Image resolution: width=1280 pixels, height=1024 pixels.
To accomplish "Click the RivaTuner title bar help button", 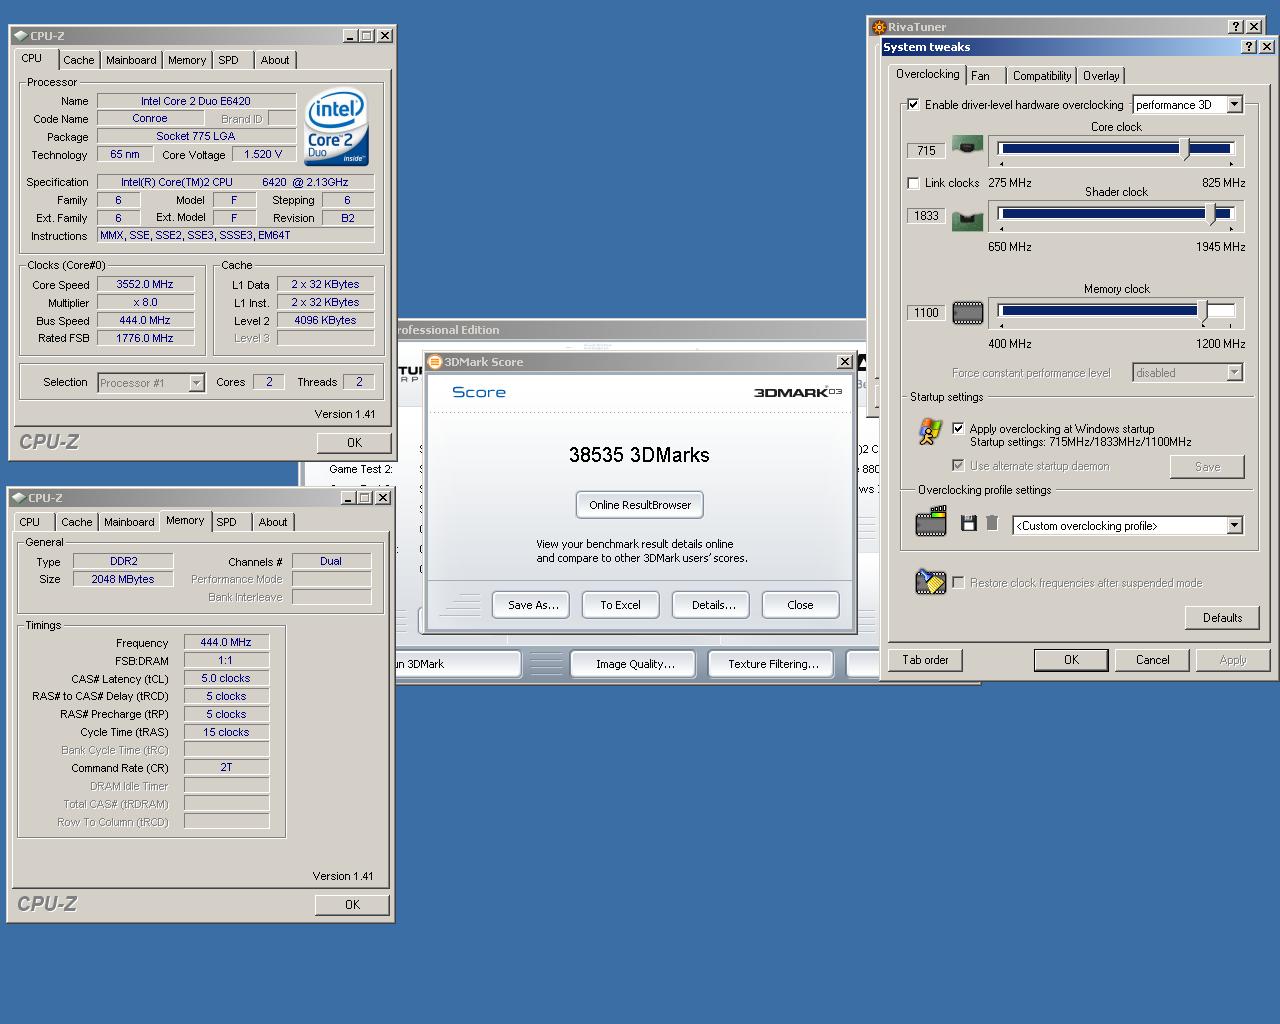I will click(x=1236, y=27).
